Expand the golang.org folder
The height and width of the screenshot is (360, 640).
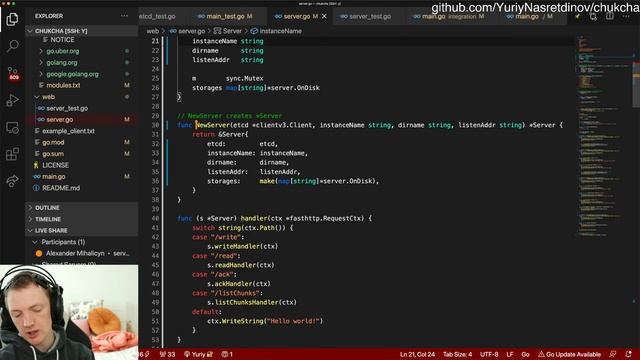click(x=62, y=62)
